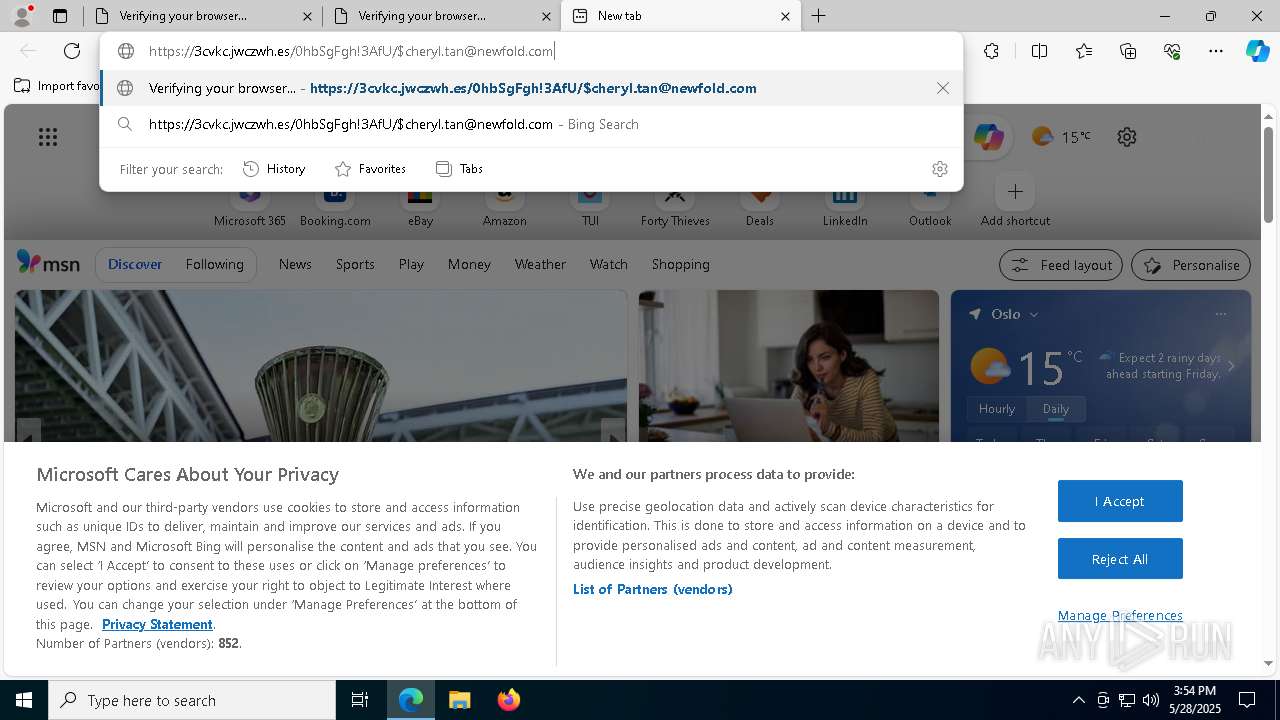Open search filter settings gear
The width and height of the screenshot is (1280, 720).
[939, 169]
